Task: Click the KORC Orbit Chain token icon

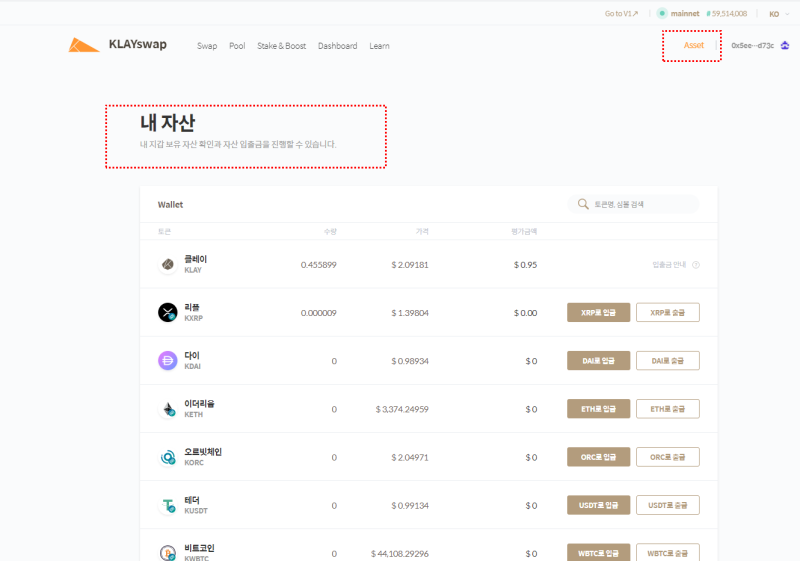Action: (167, 457)
